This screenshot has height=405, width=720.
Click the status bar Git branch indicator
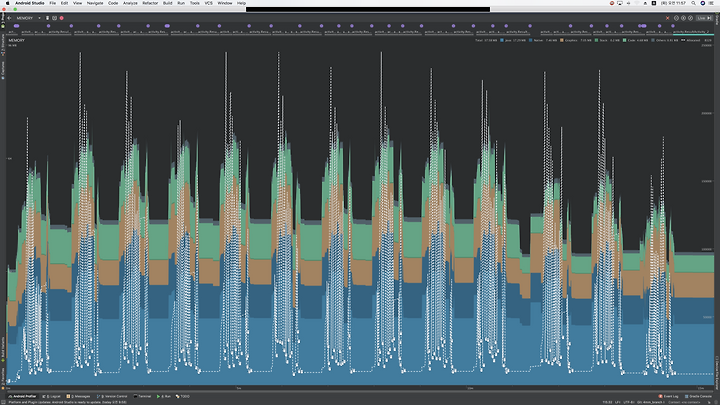651,402
